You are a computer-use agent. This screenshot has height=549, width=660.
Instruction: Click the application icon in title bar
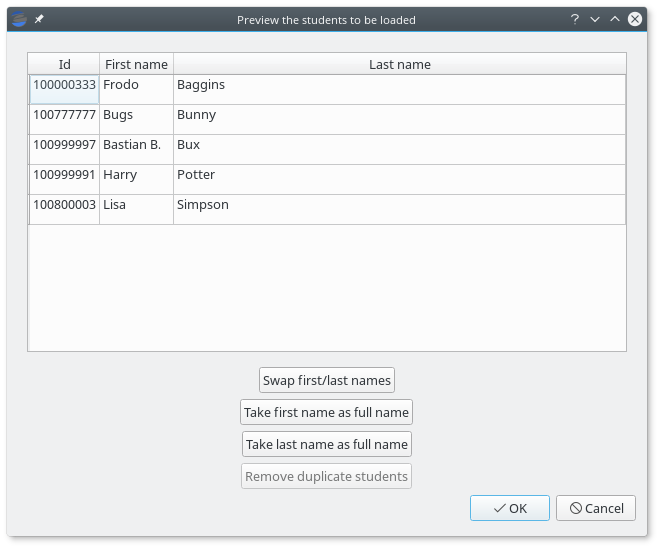coord(18,19)
